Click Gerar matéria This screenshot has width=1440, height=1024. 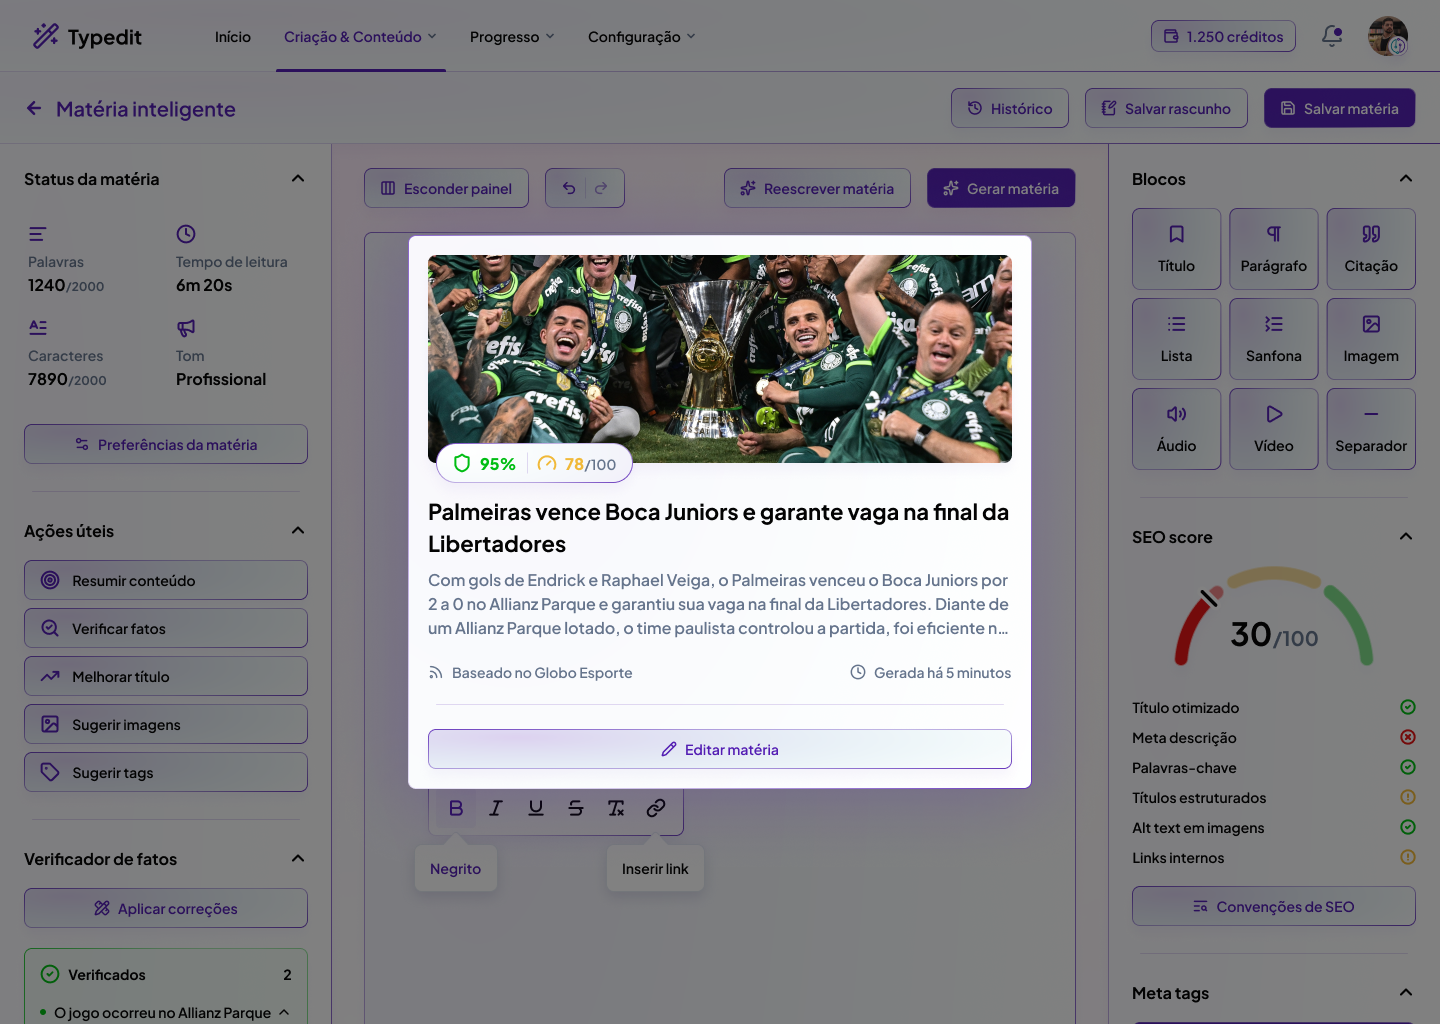(x=1001, y=188)
